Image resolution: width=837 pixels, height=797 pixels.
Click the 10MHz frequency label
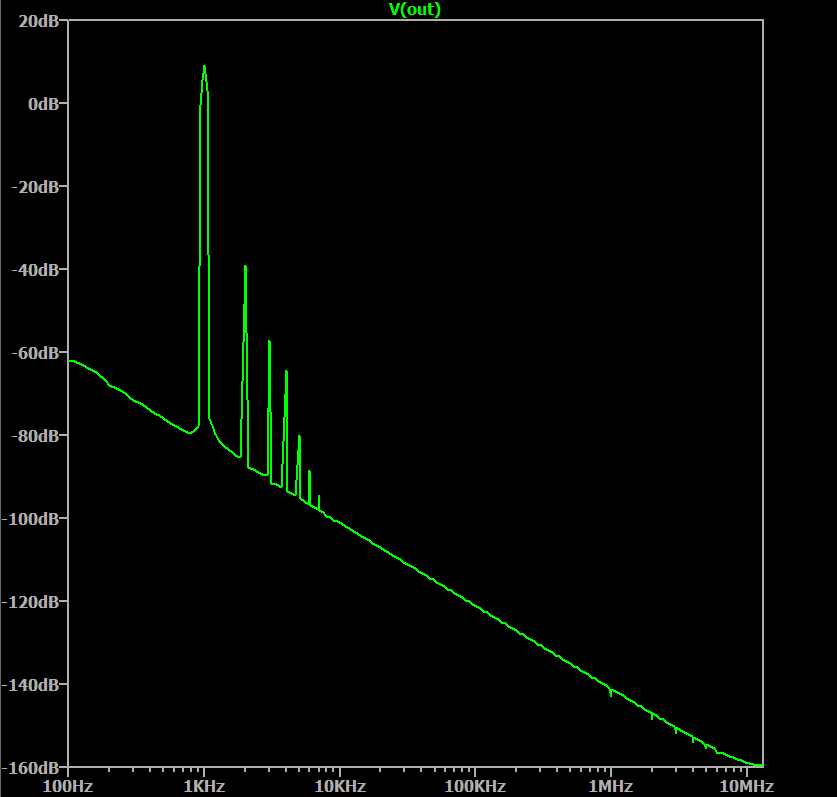746,786
